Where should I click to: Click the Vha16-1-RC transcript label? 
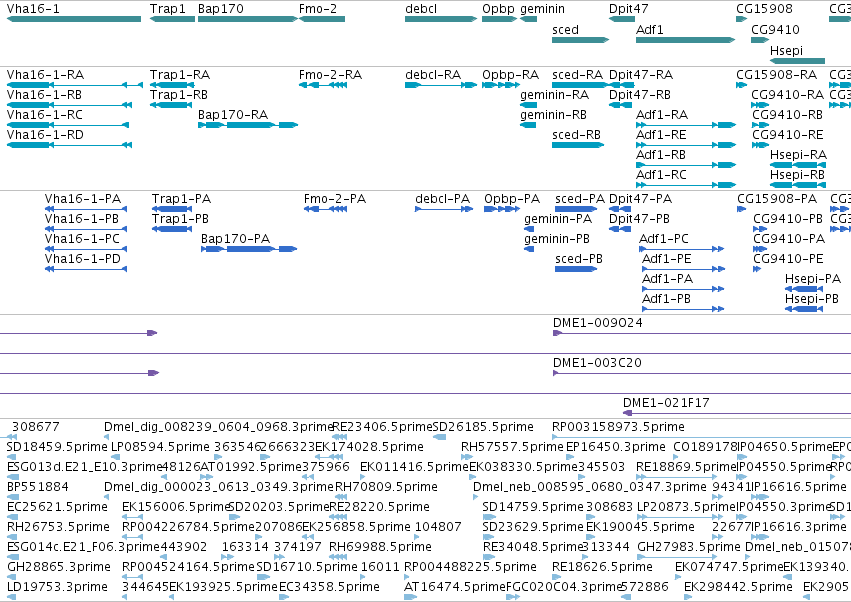pyautogui.click(x=45, y=115)
